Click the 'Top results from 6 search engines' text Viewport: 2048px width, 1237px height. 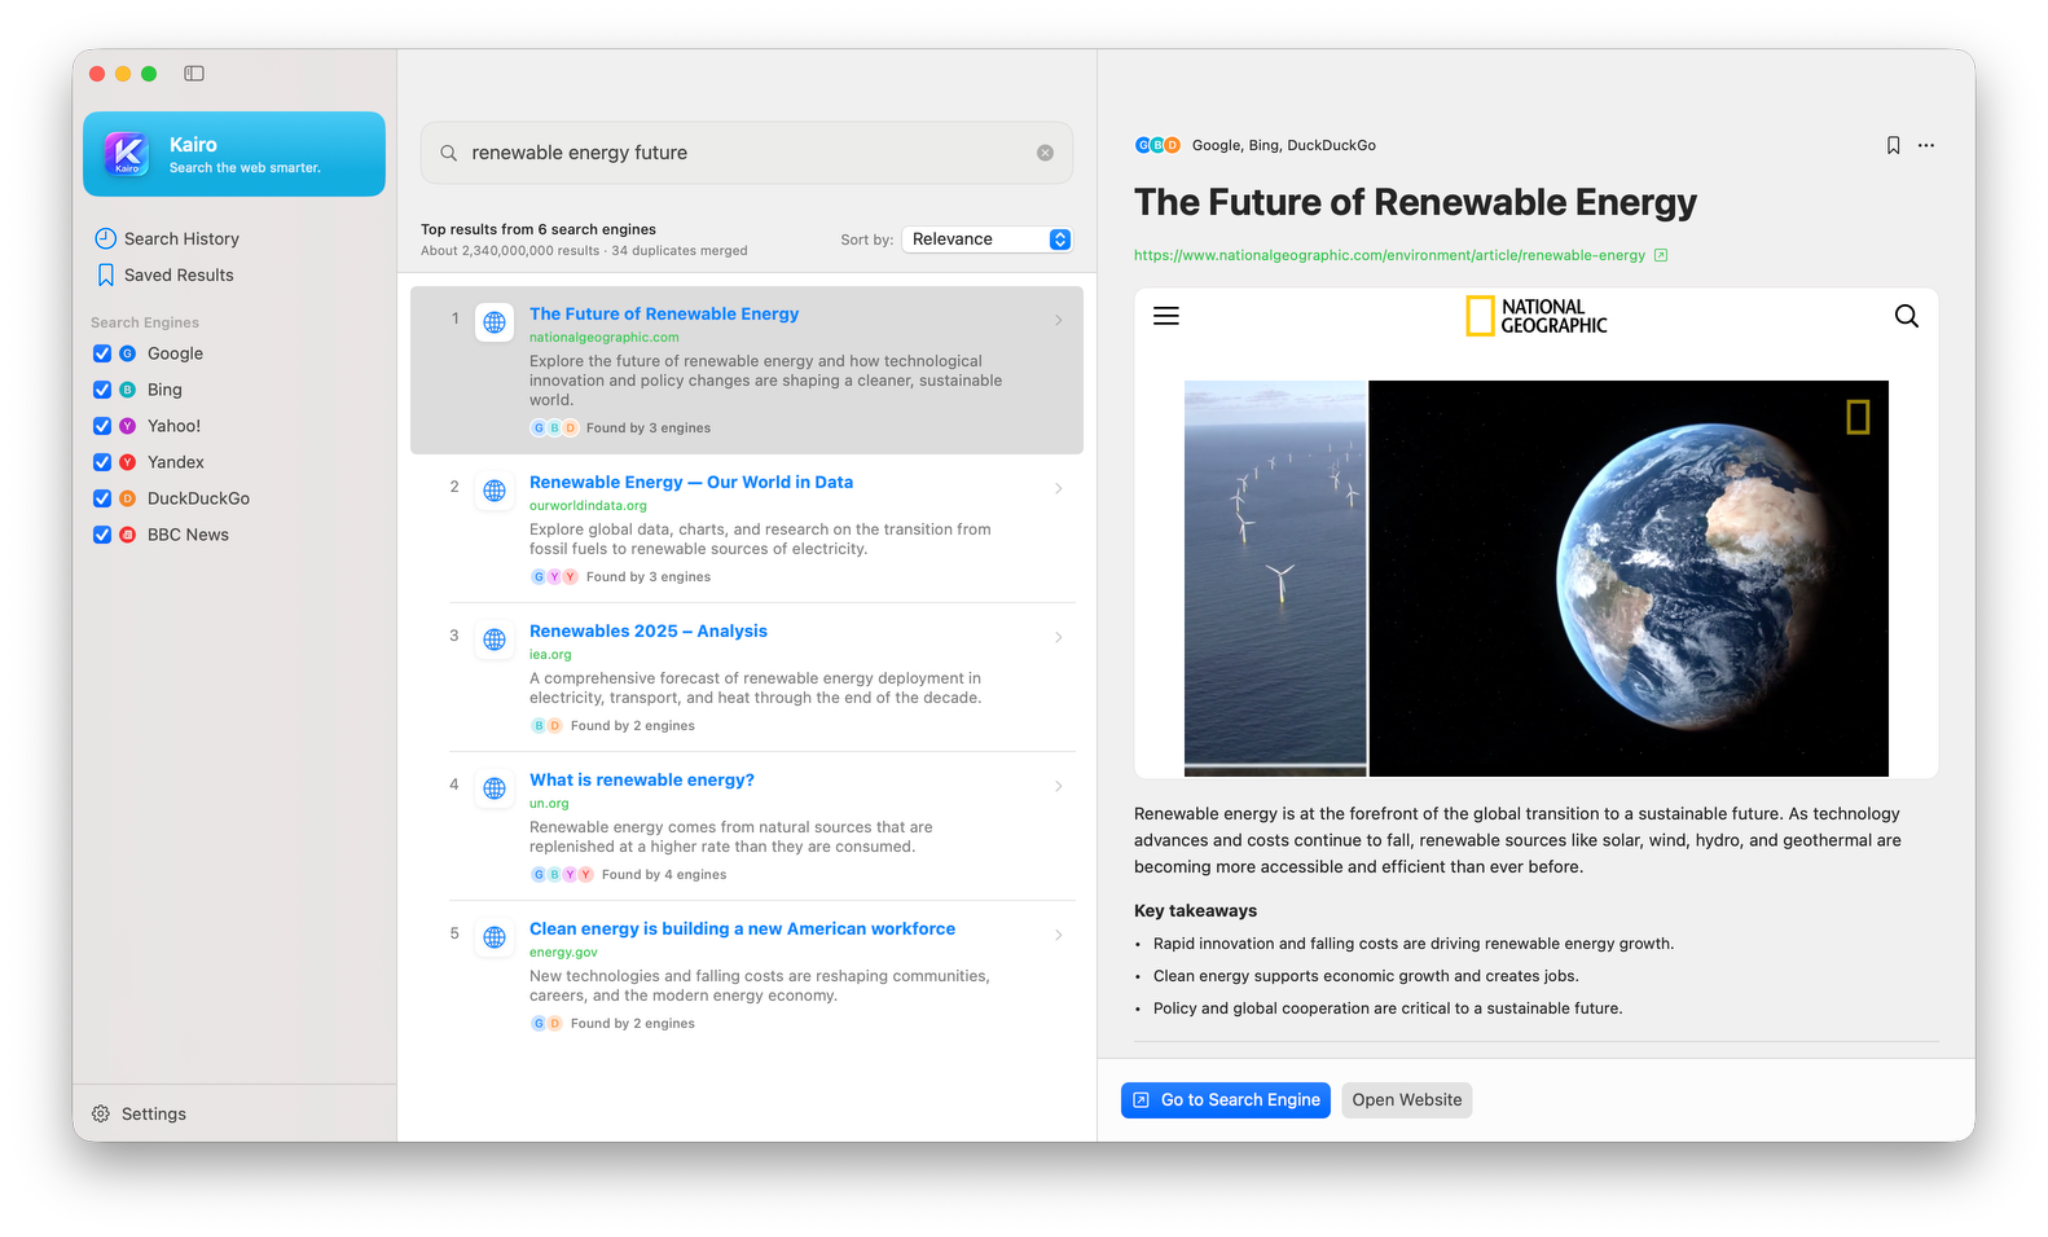(538, 229)
